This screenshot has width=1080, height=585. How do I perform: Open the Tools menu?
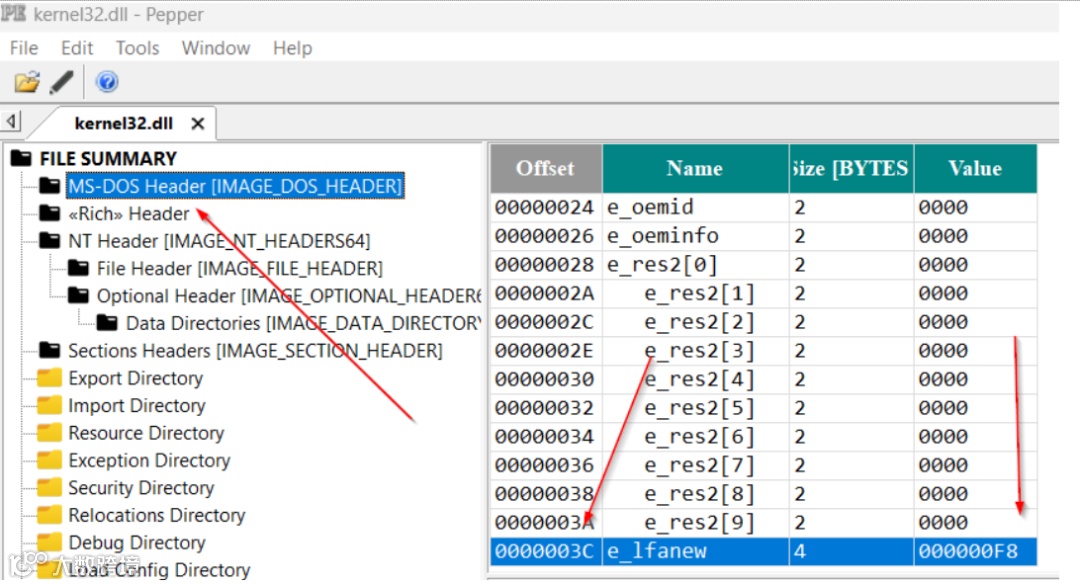pyautogui.click(x=137, y=48)
